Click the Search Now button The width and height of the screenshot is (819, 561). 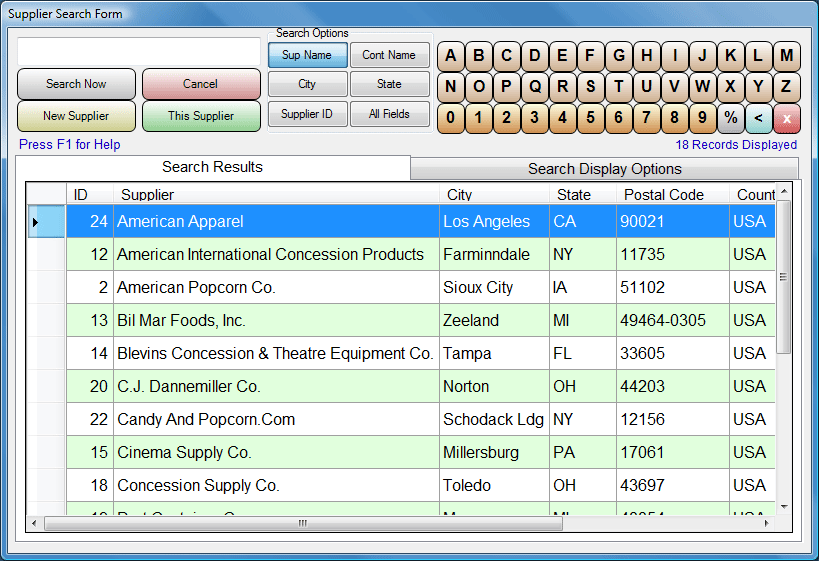pos(76,84)
